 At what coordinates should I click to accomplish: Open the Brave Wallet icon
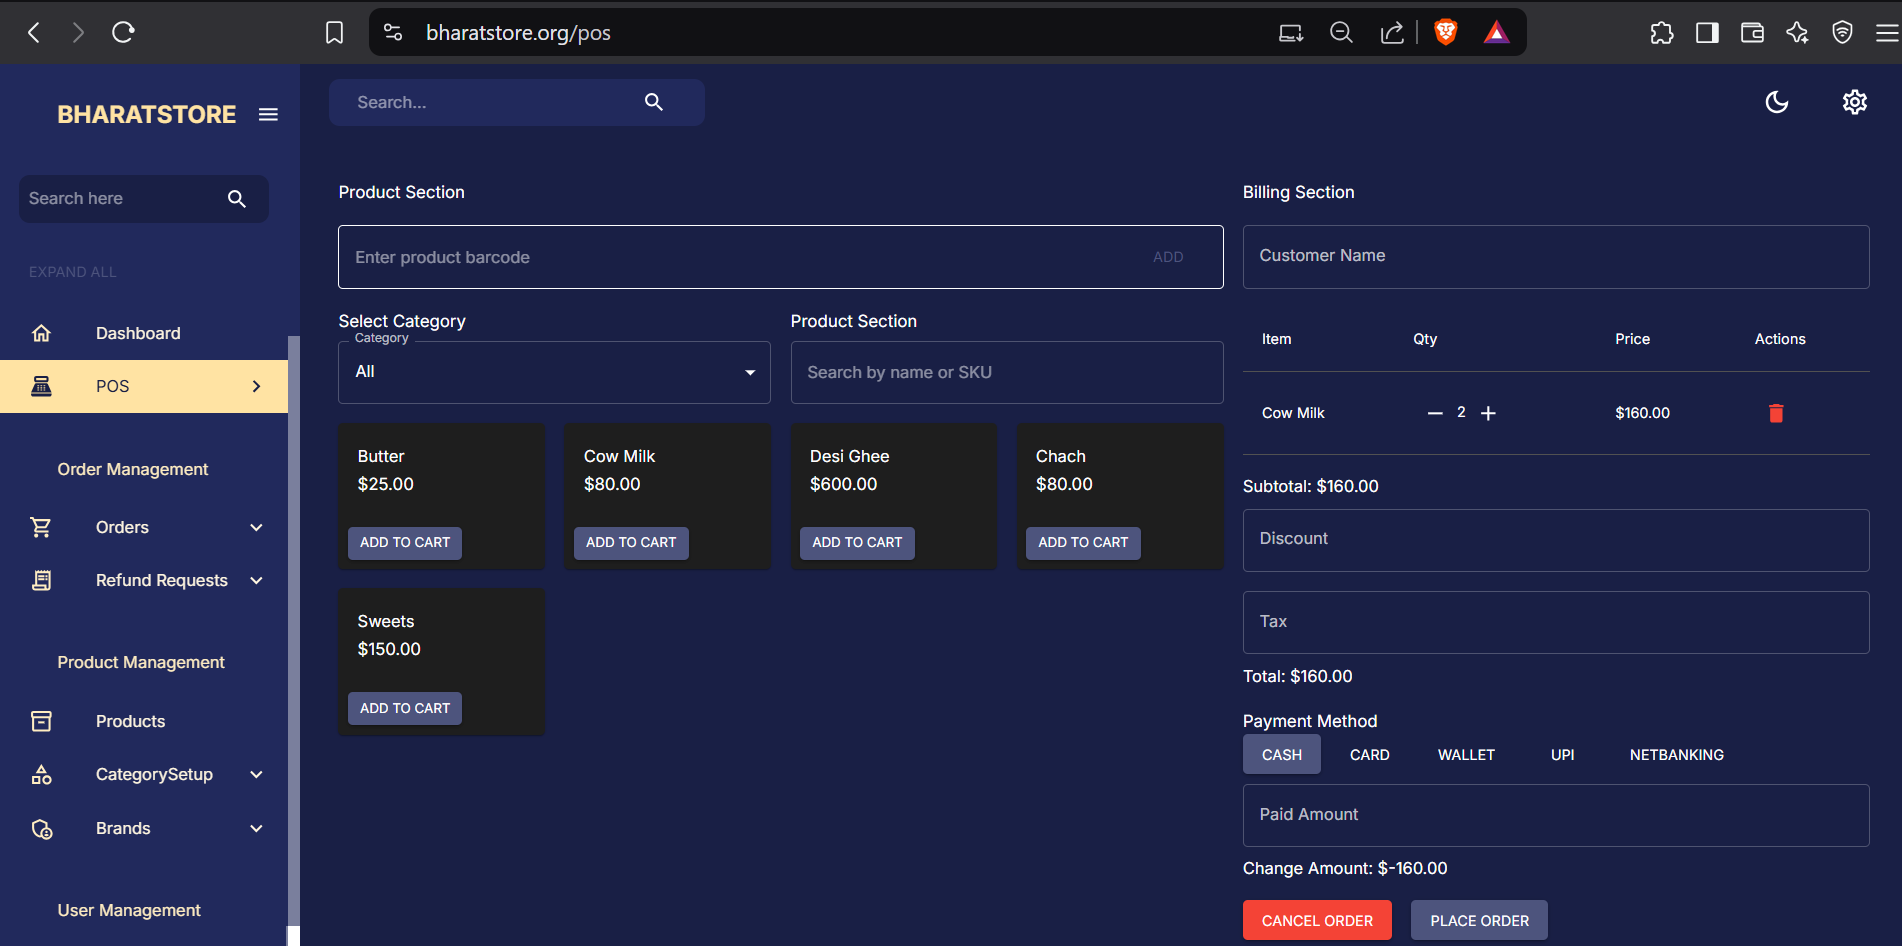1752,33
